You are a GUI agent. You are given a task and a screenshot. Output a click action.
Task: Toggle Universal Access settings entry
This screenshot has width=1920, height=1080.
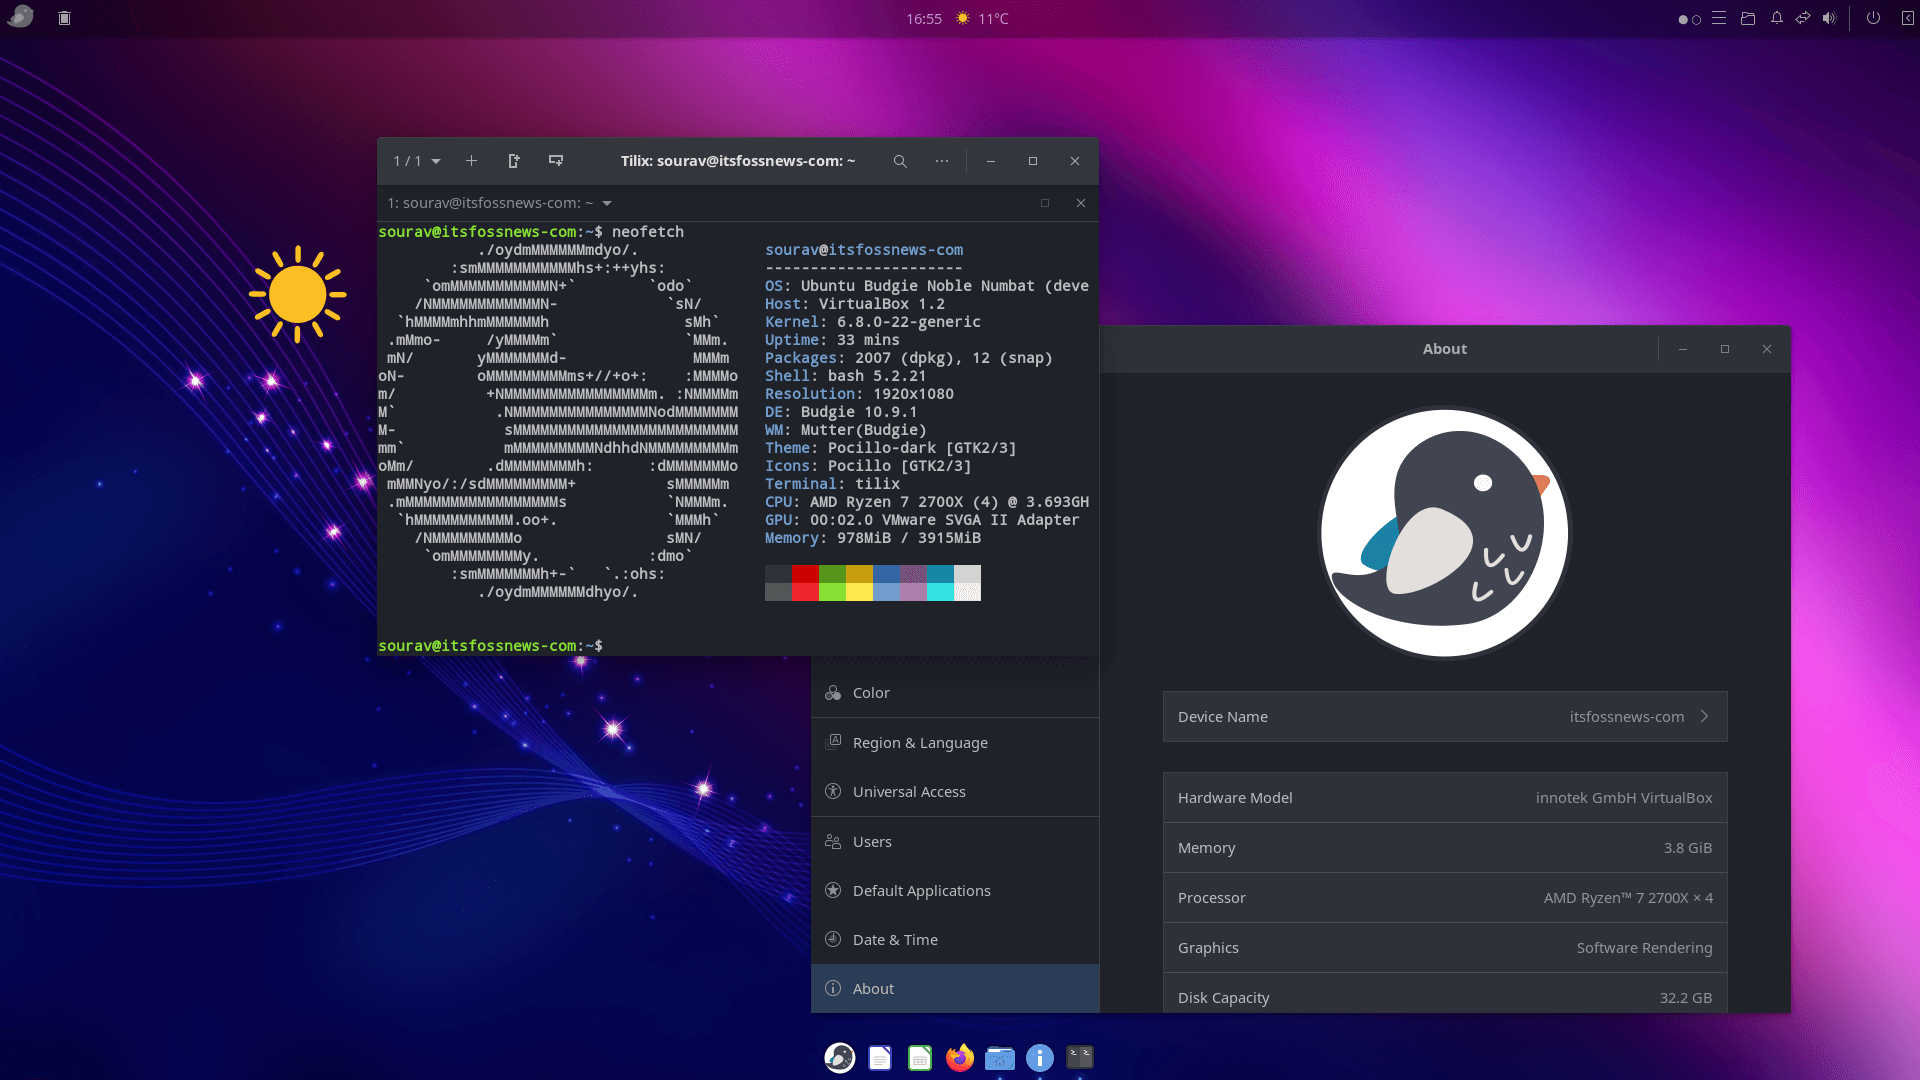(x=908, y=791)
